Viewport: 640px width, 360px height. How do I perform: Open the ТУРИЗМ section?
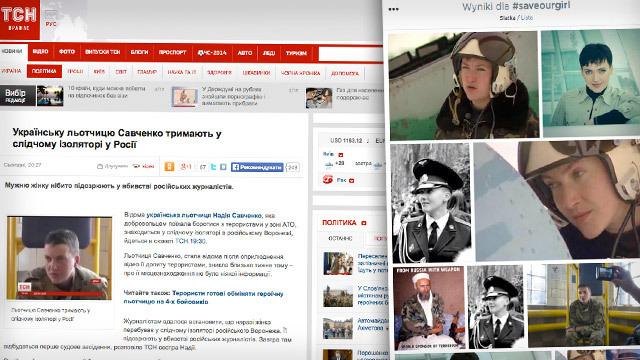point(296,53)
